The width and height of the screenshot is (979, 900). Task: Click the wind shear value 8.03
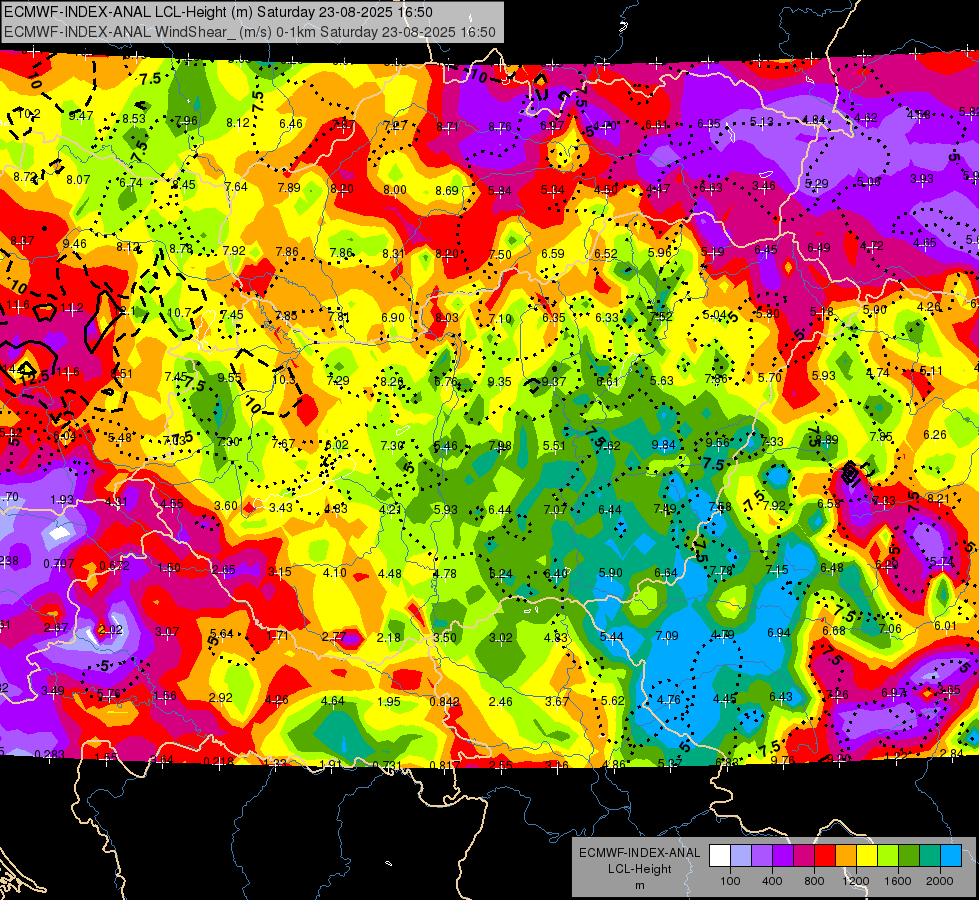[446, 318]
